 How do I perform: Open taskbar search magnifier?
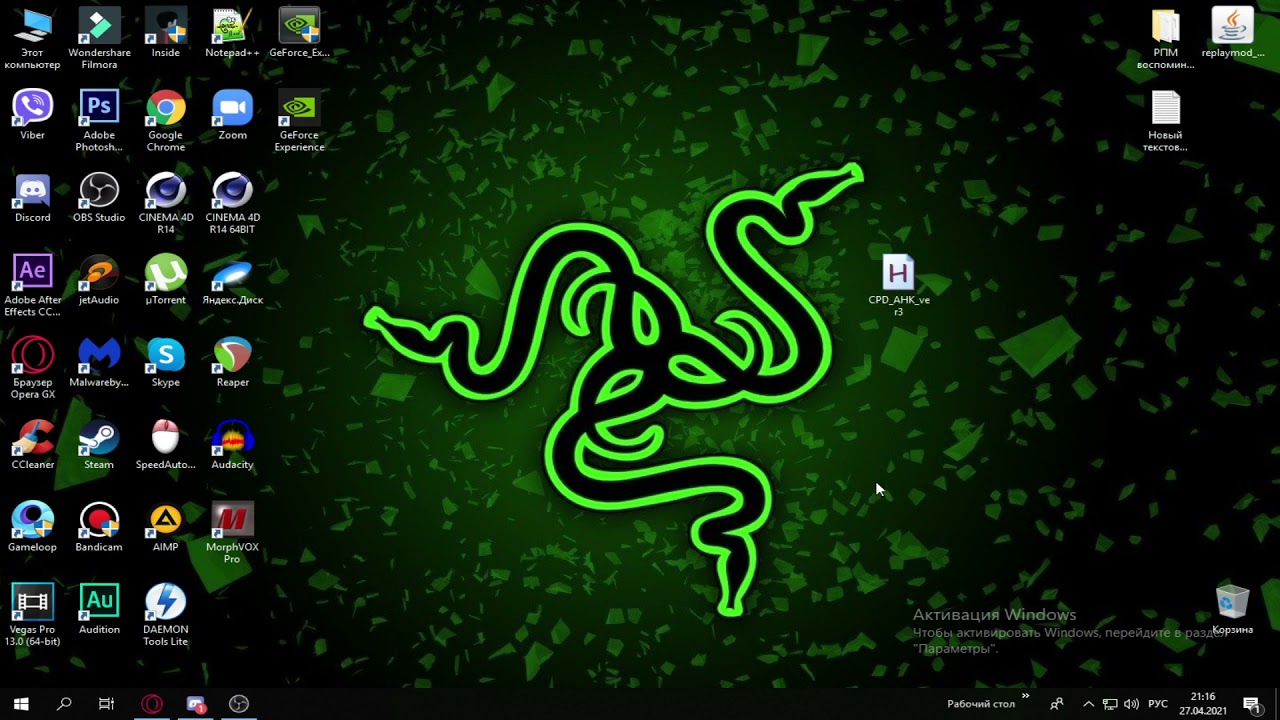point(64,704)
